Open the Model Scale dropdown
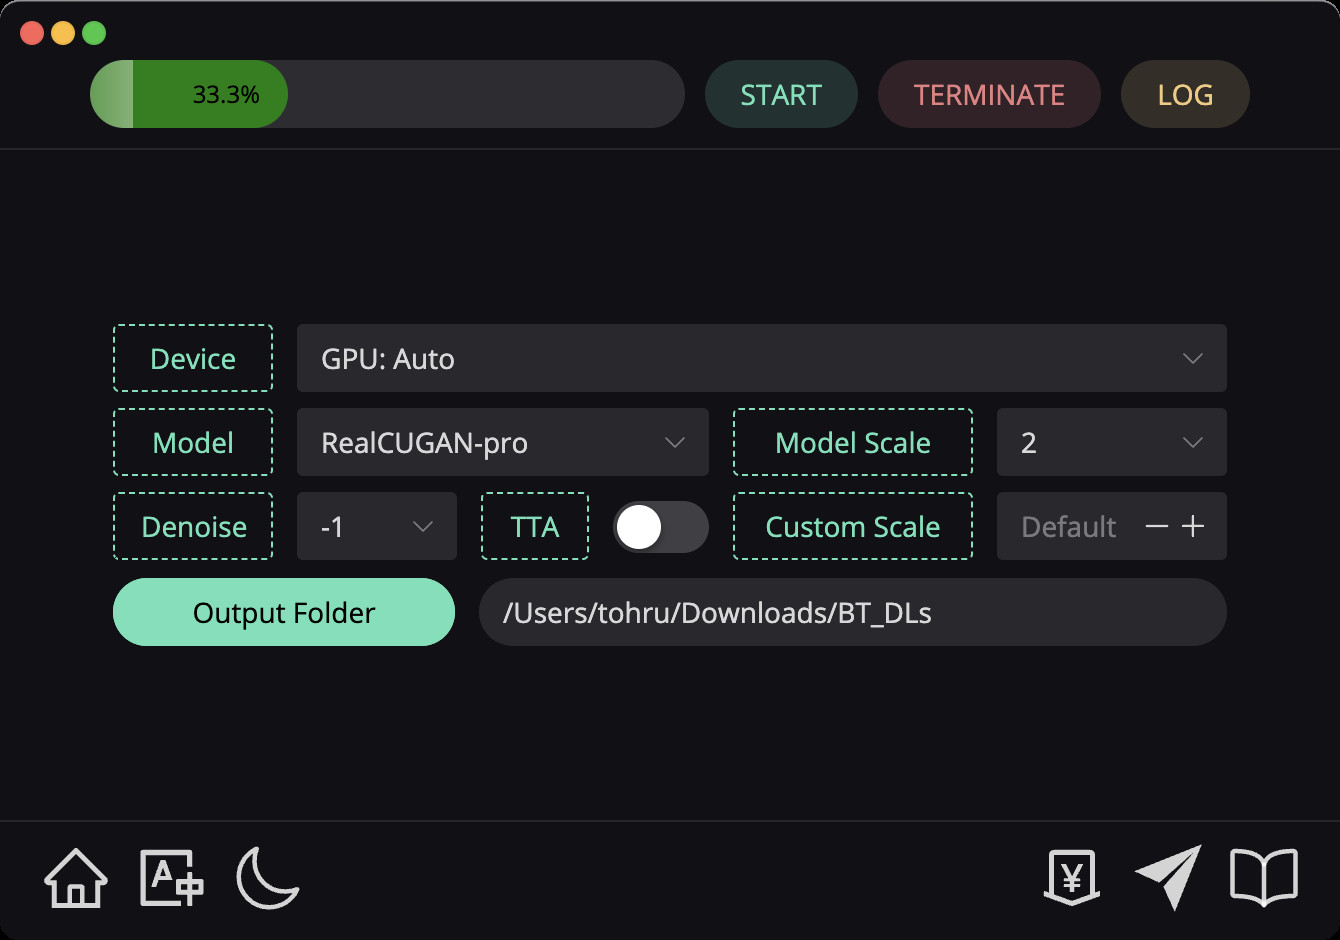1340x940 pixels. (x=1111, y=442)
